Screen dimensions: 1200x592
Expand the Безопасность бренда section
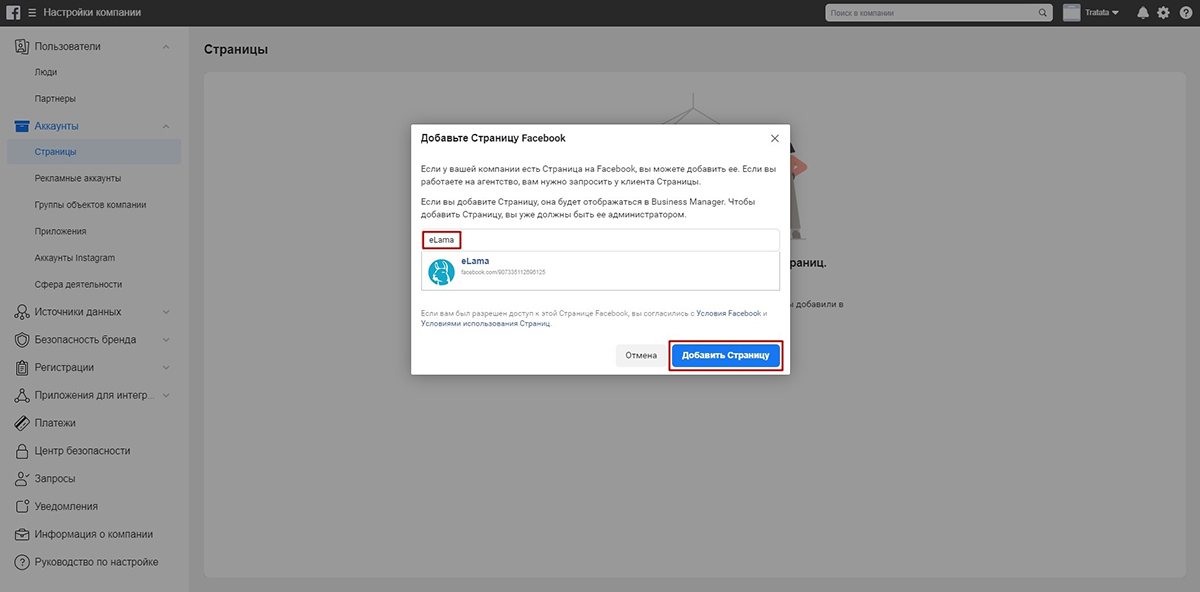pos(166,340)
